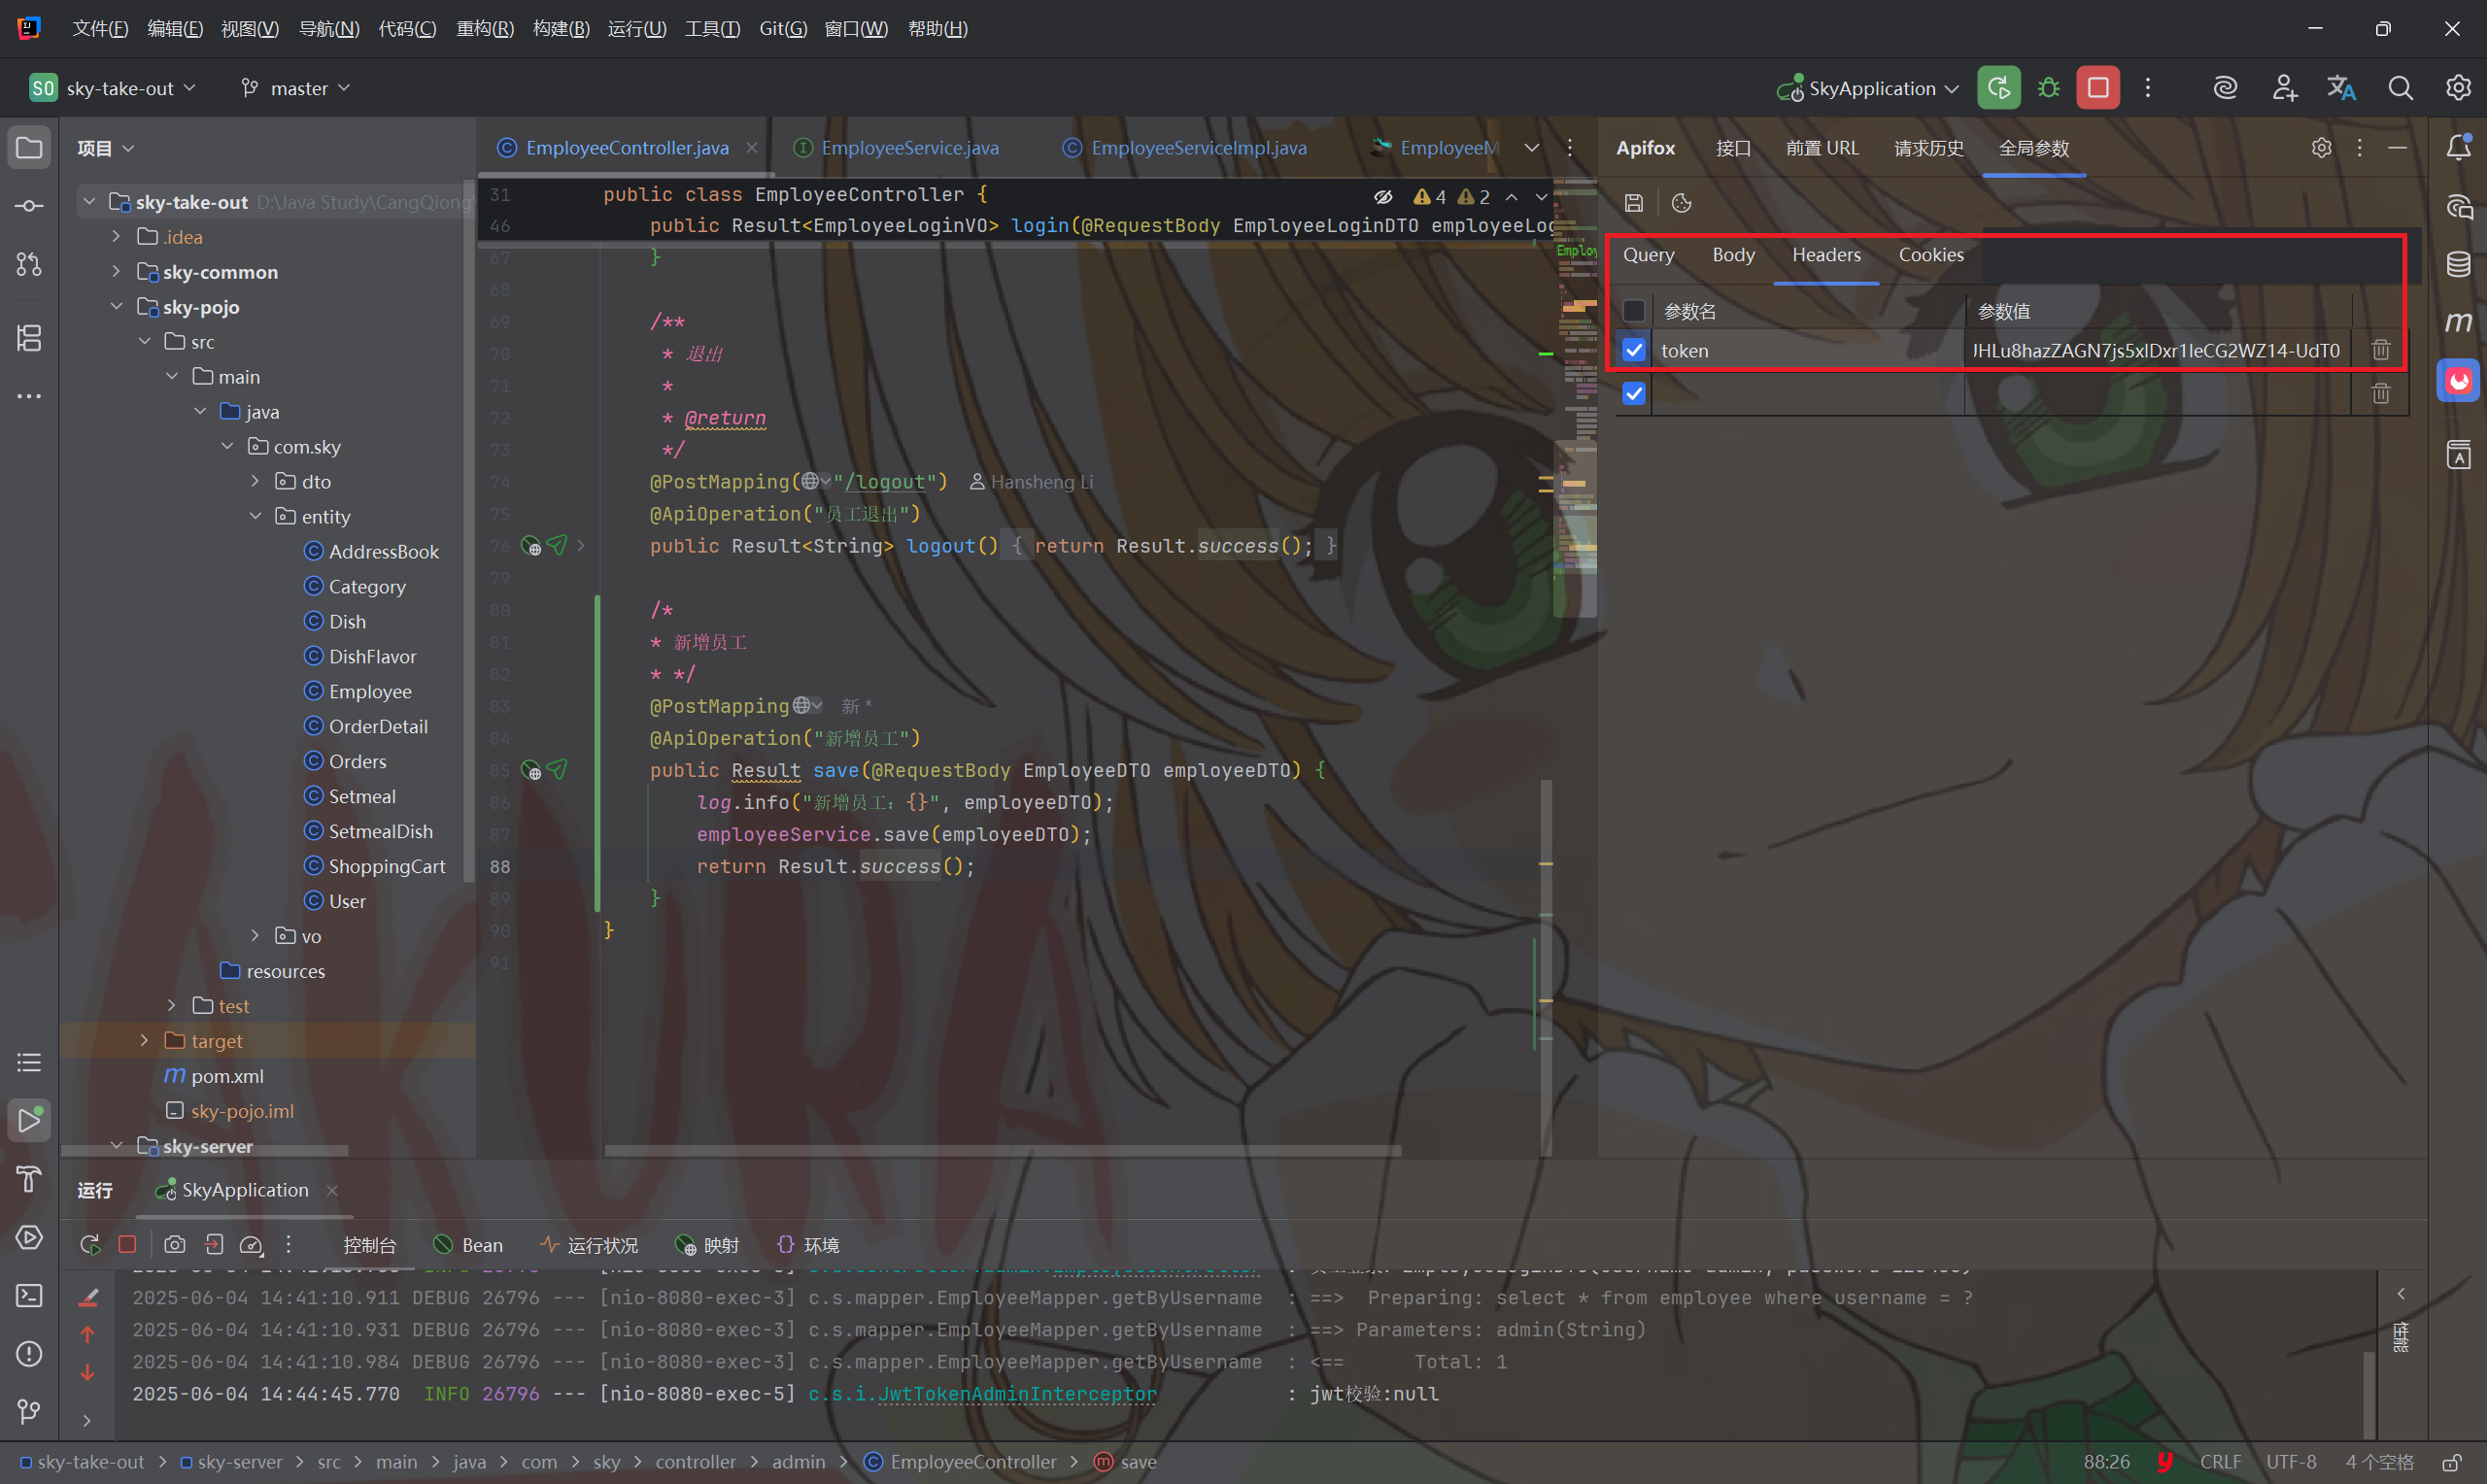Check the select-all parameter checkbox
Viewport: 2487px width, 1484px height.
[x=1633, y=311]
